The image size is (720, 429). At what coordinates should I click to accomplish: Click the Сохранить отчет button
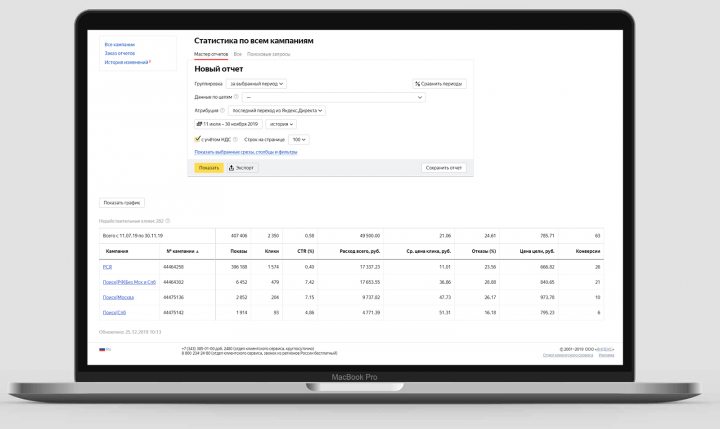[x=444, y=168]
